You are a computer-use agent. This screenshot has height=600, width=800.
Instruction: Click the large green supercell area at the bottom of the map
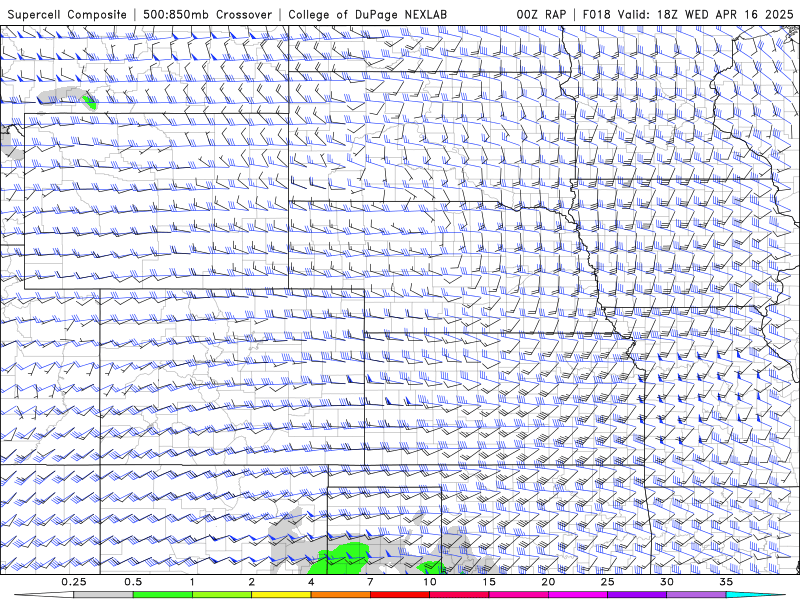pyautogui.click(x=339, y=559)
